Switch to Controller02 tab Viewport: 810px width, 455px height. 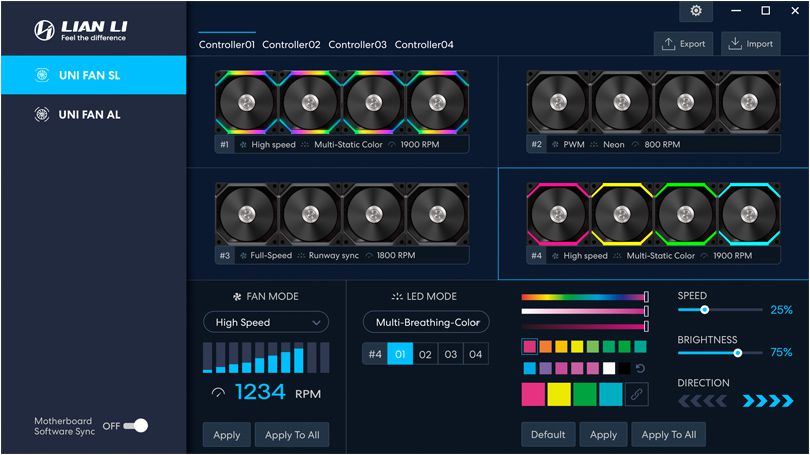(291, 44)
